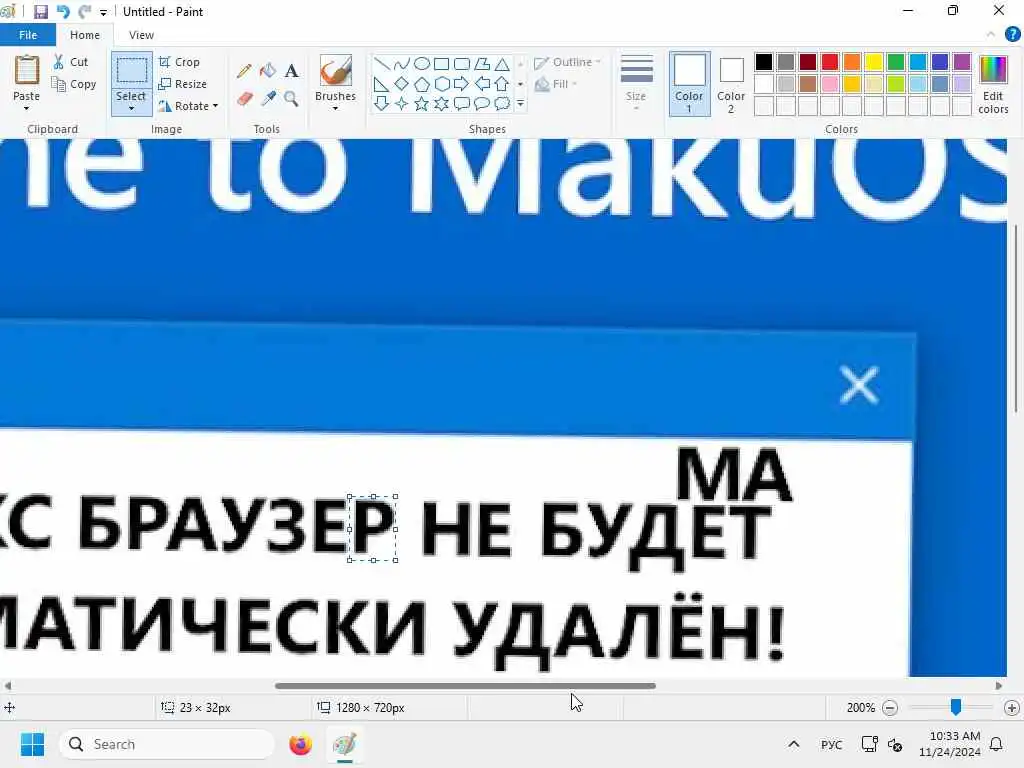The height and width of the screenshot is (768, 1024).
Task: Choose the Up arrow shape
Action: click(502, 84)
